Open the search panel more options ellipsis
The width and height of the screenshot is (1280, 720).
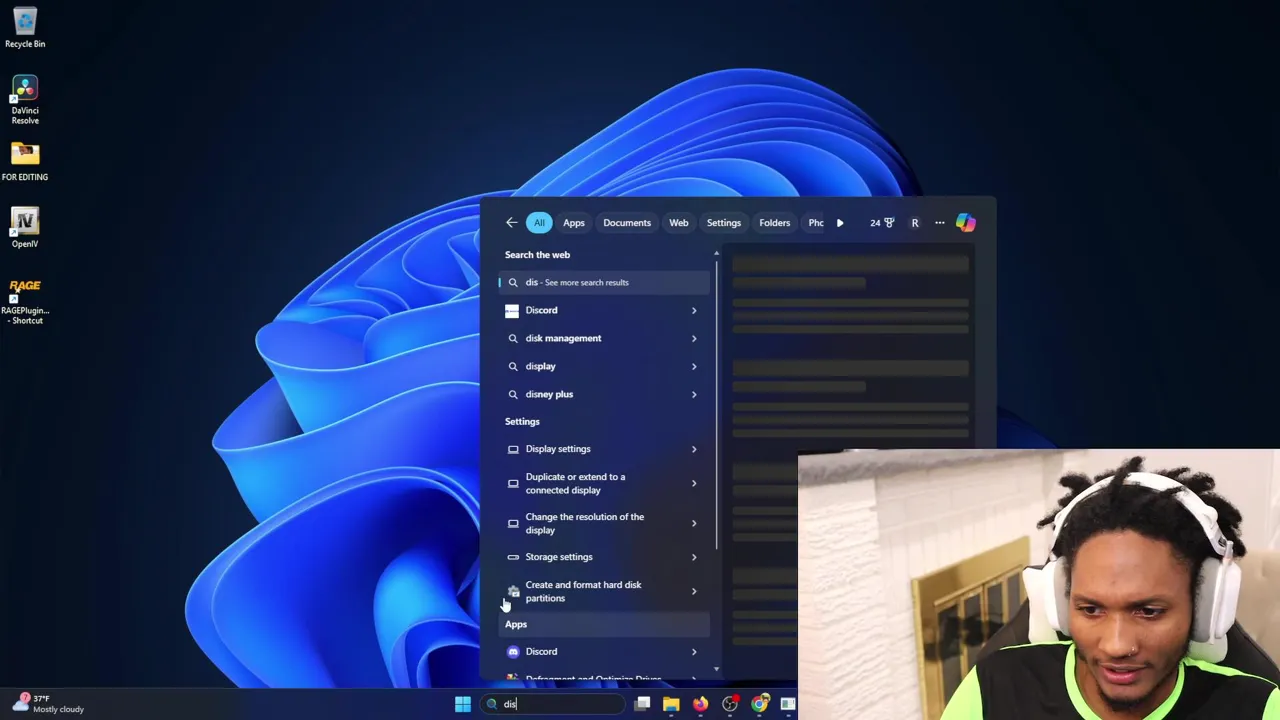point(940,223)
